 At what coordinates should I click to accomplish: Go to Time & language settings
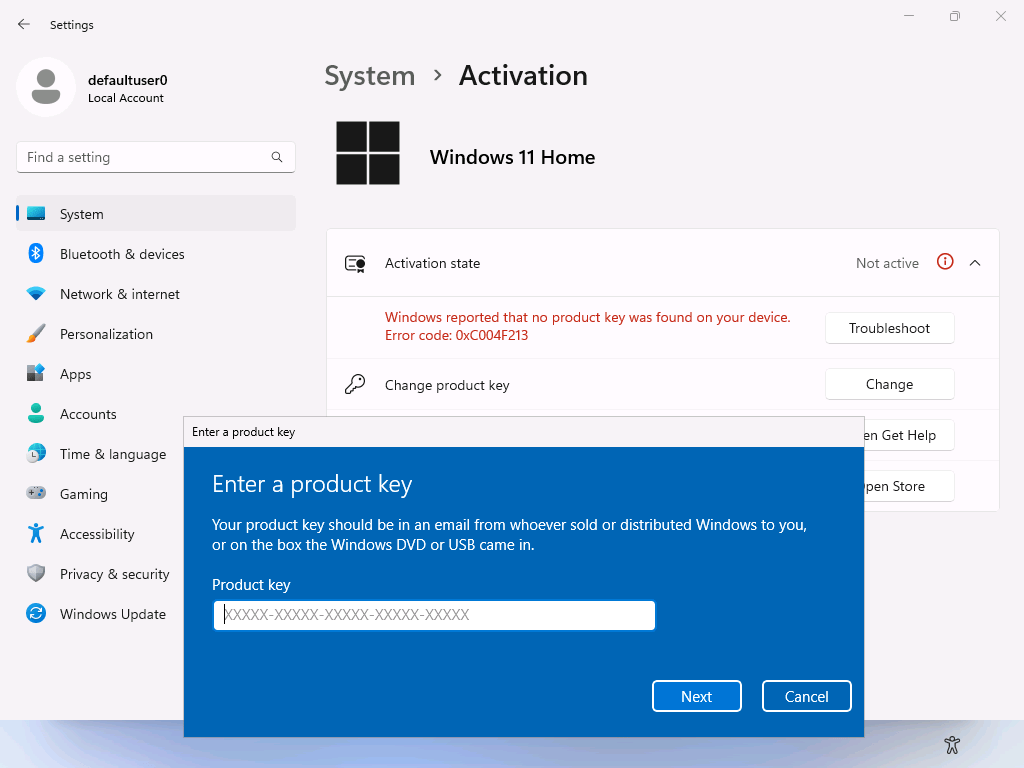click(112, 454)
